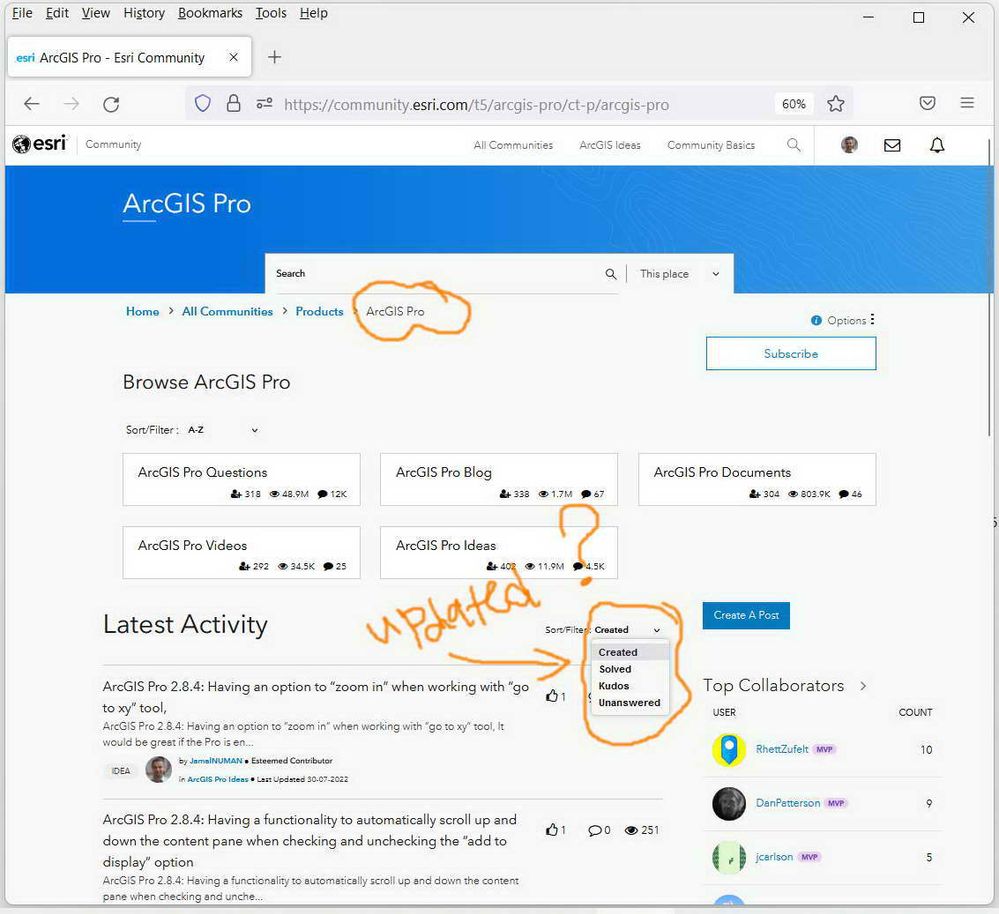
Task: Open site permissions icon in address bar
Action: coord(264,103)
